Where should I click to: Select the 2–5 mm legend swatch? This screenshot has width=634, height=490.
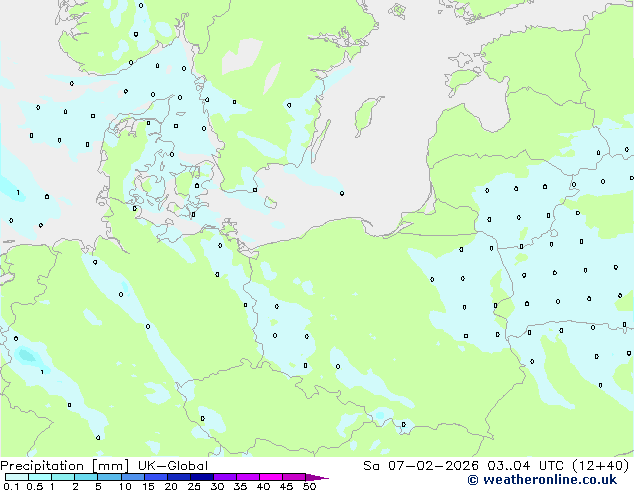click(86, 477)
